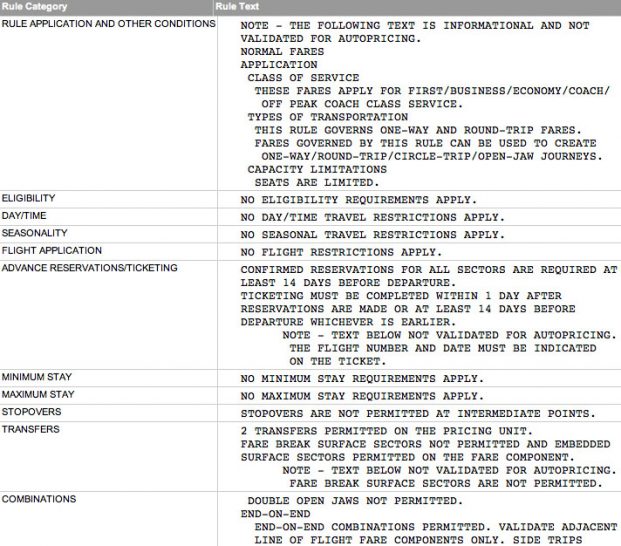Click the Rule Text column header
This screenshot has width=621, height=546.
(x=238, y=7)
